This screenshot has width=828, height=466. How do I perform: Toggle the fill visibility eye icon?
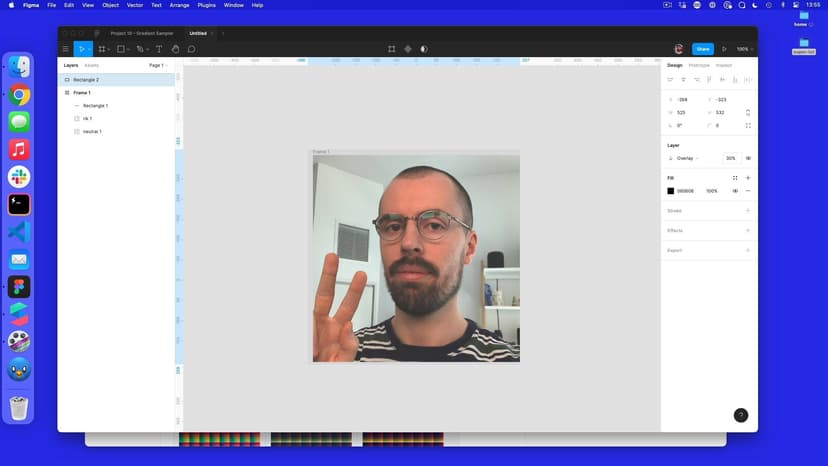pyautogui.click(x=735, y=191)
